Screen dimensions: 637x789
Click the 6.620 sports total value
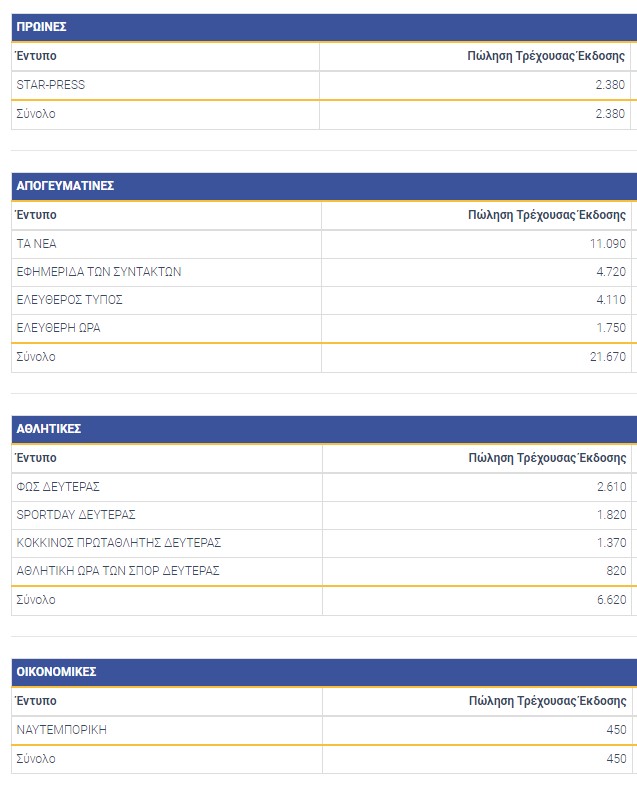tap(611, 600)
